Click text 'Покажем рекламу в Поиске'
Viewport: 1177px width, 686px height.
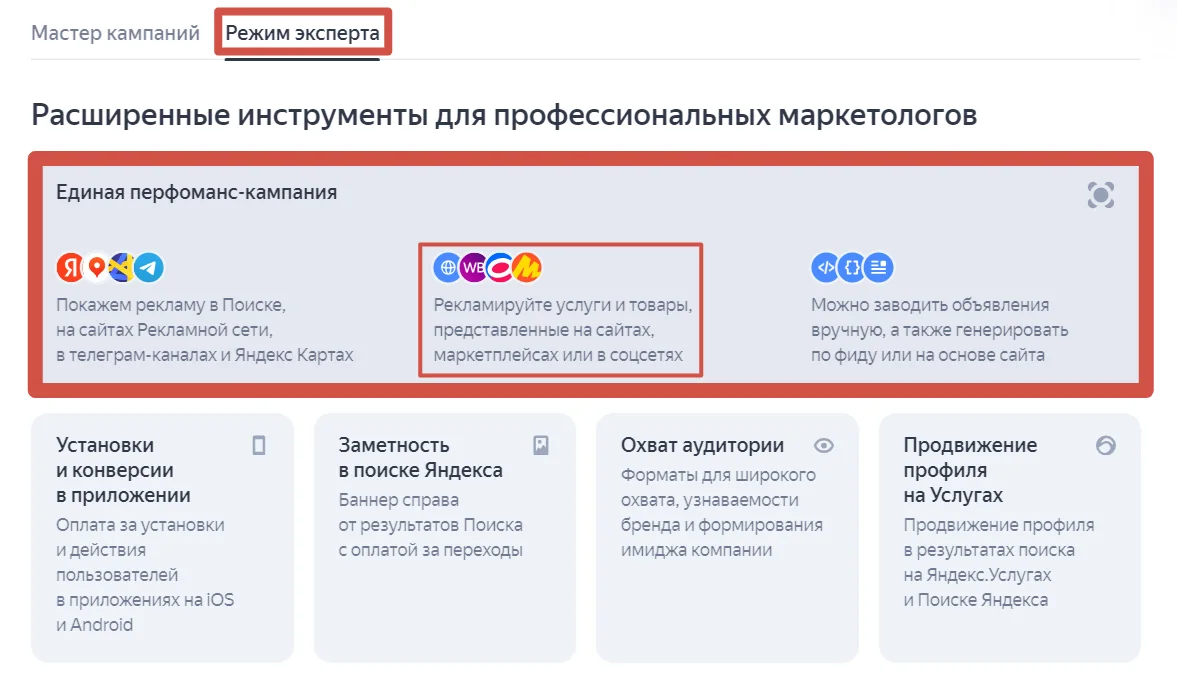click(170, 305)
